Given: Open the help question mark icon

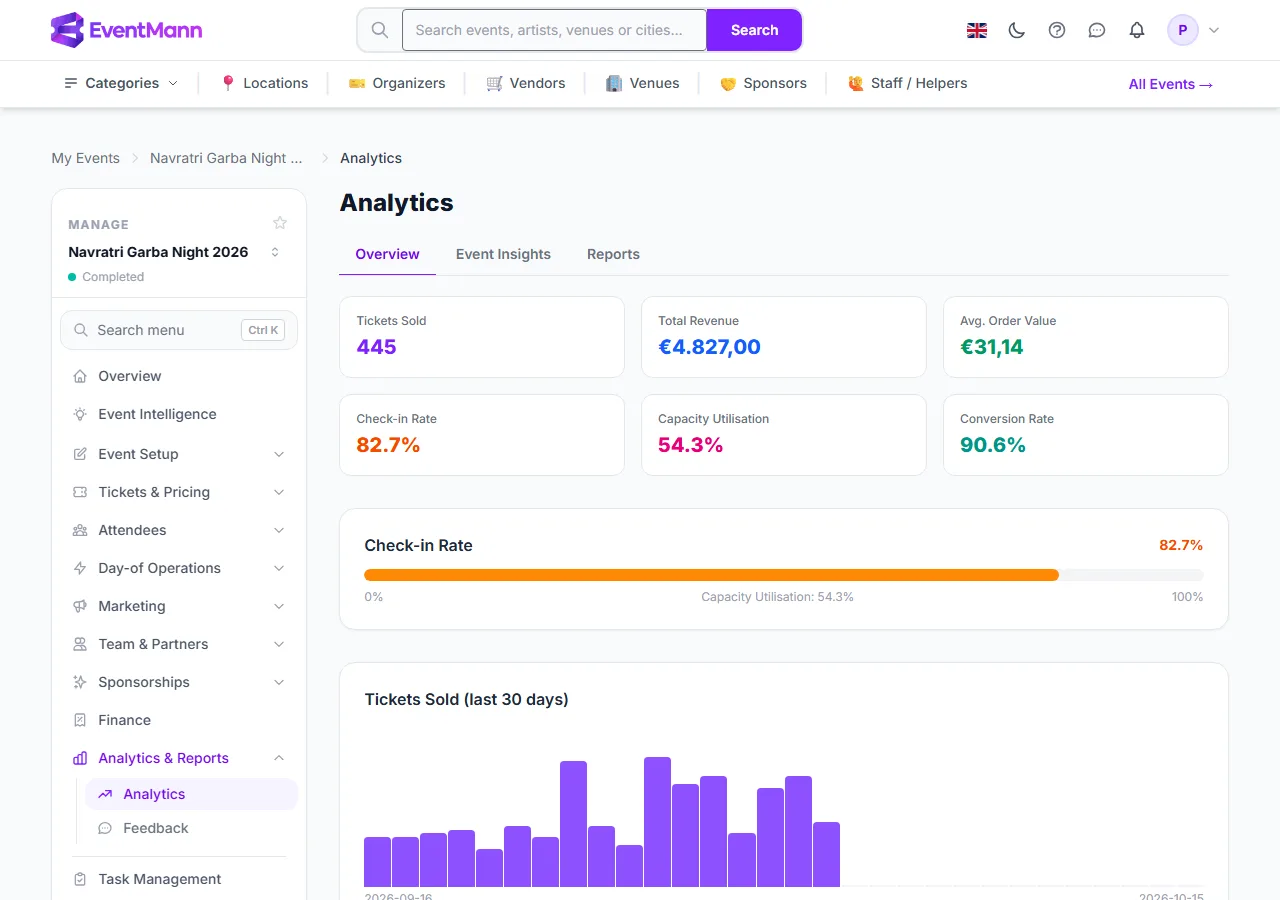Looking at the screenshot, I should pyautogui.click(x=1057, y=30).
